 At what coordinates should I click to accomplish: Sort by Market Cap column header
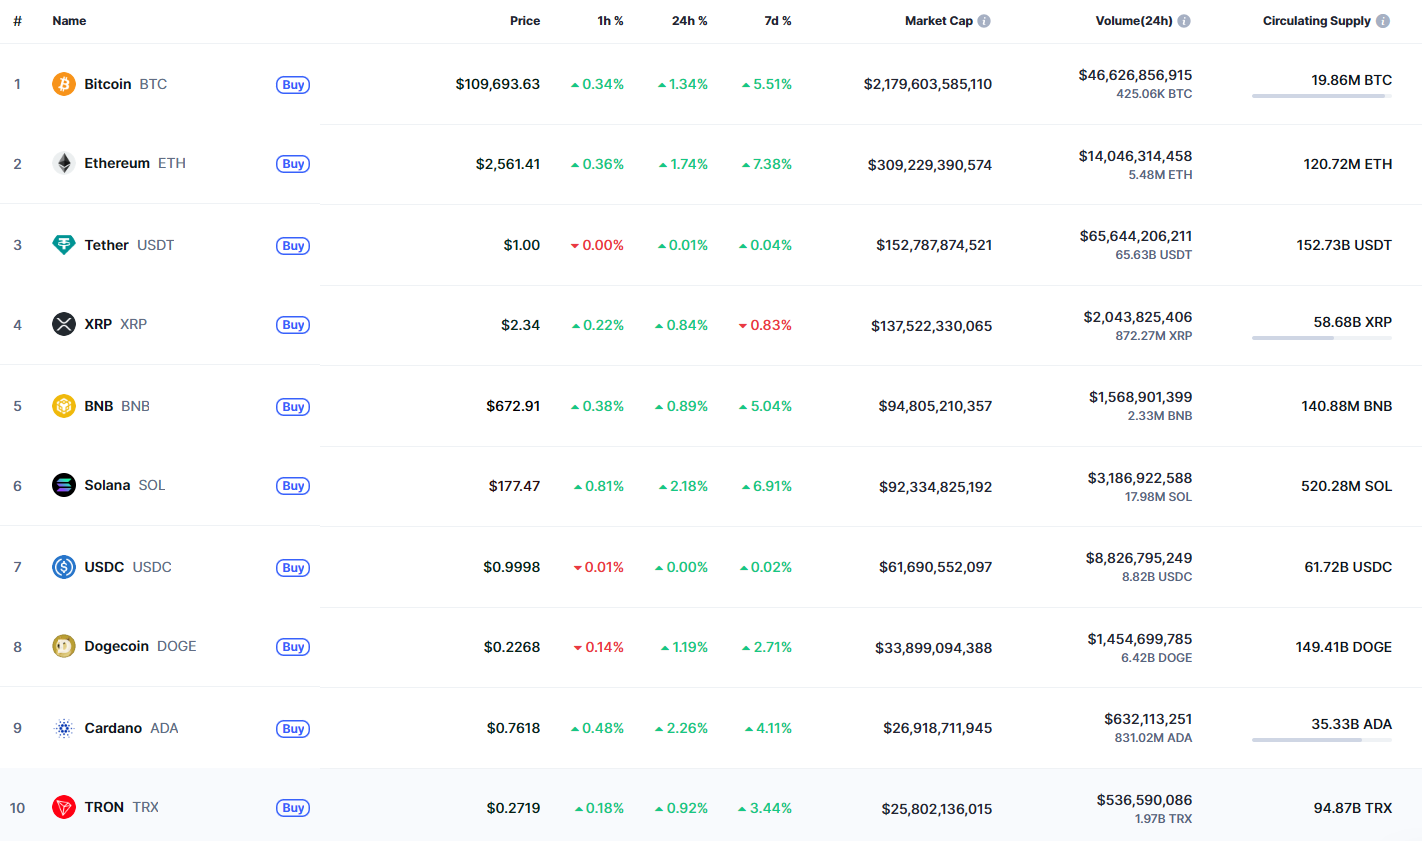[939, 21]
